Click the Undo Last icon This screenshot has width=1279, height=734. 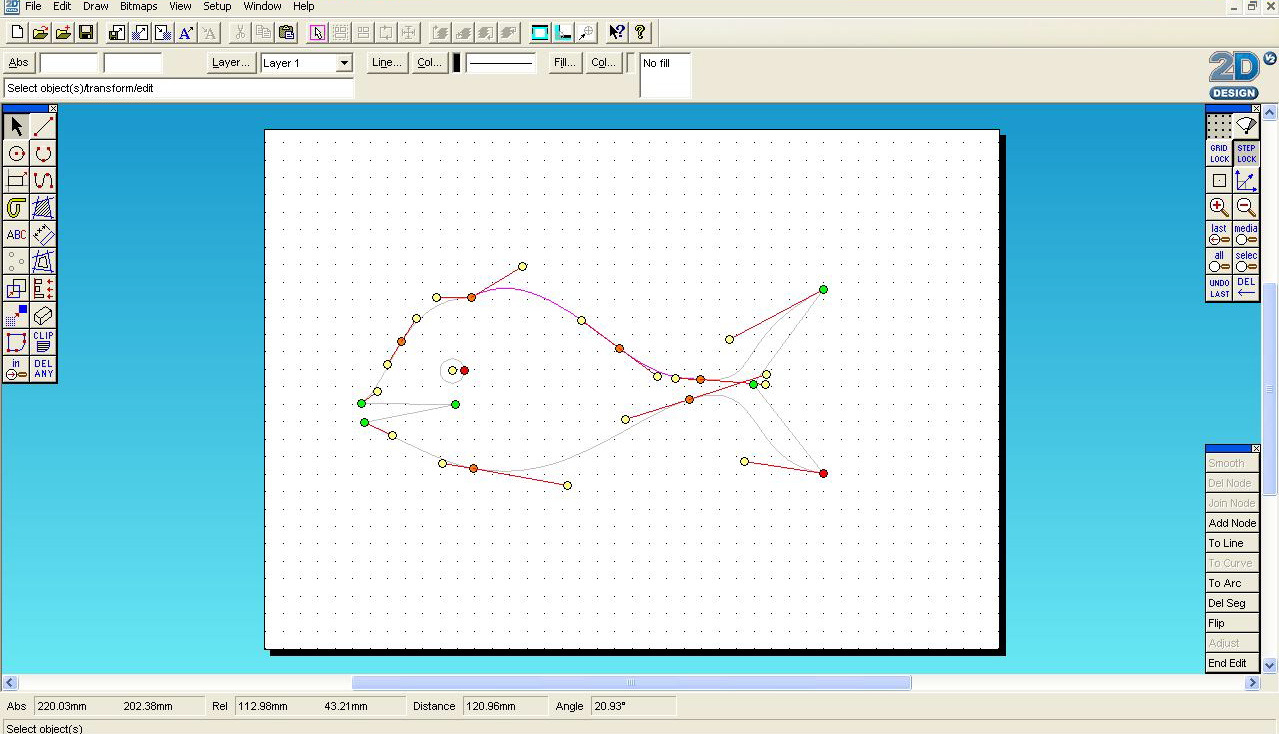click(x=1218, y=288)
